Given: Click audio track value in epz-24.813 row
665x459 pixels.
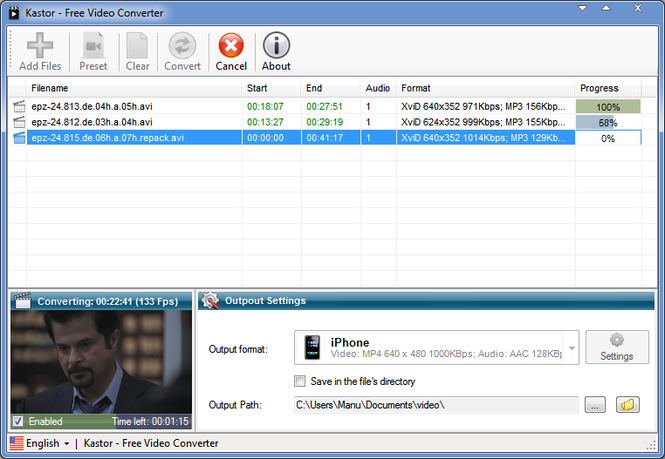Looking at the screenshot, I should tap(368, 106).
